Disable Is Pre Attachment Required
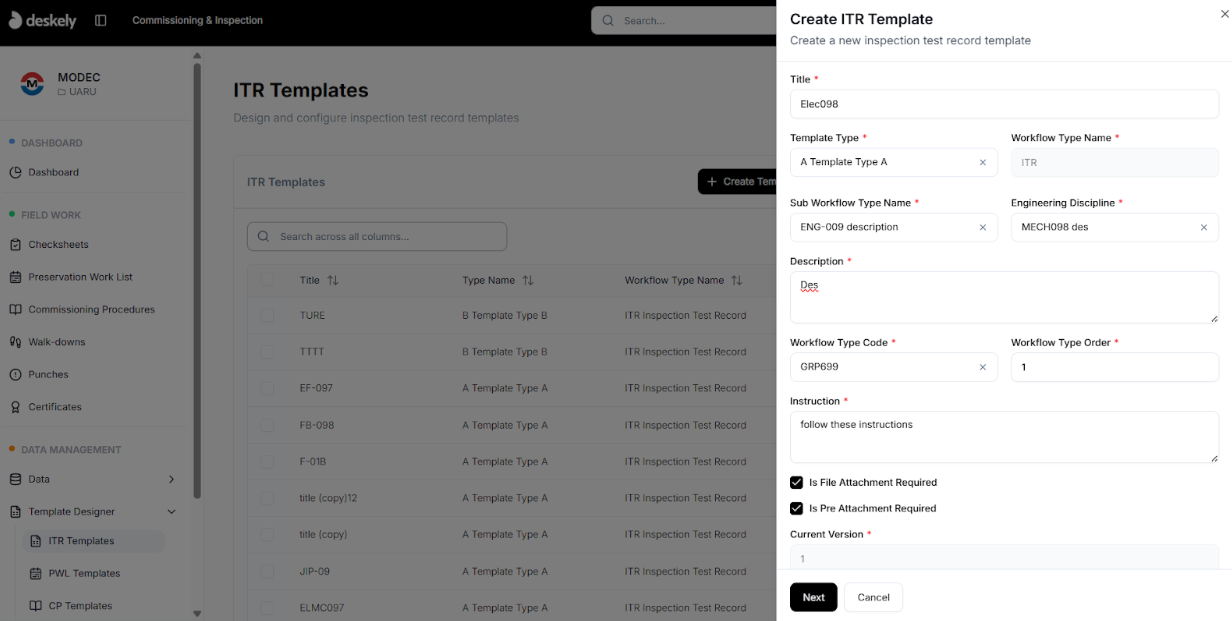 [796, 508]
